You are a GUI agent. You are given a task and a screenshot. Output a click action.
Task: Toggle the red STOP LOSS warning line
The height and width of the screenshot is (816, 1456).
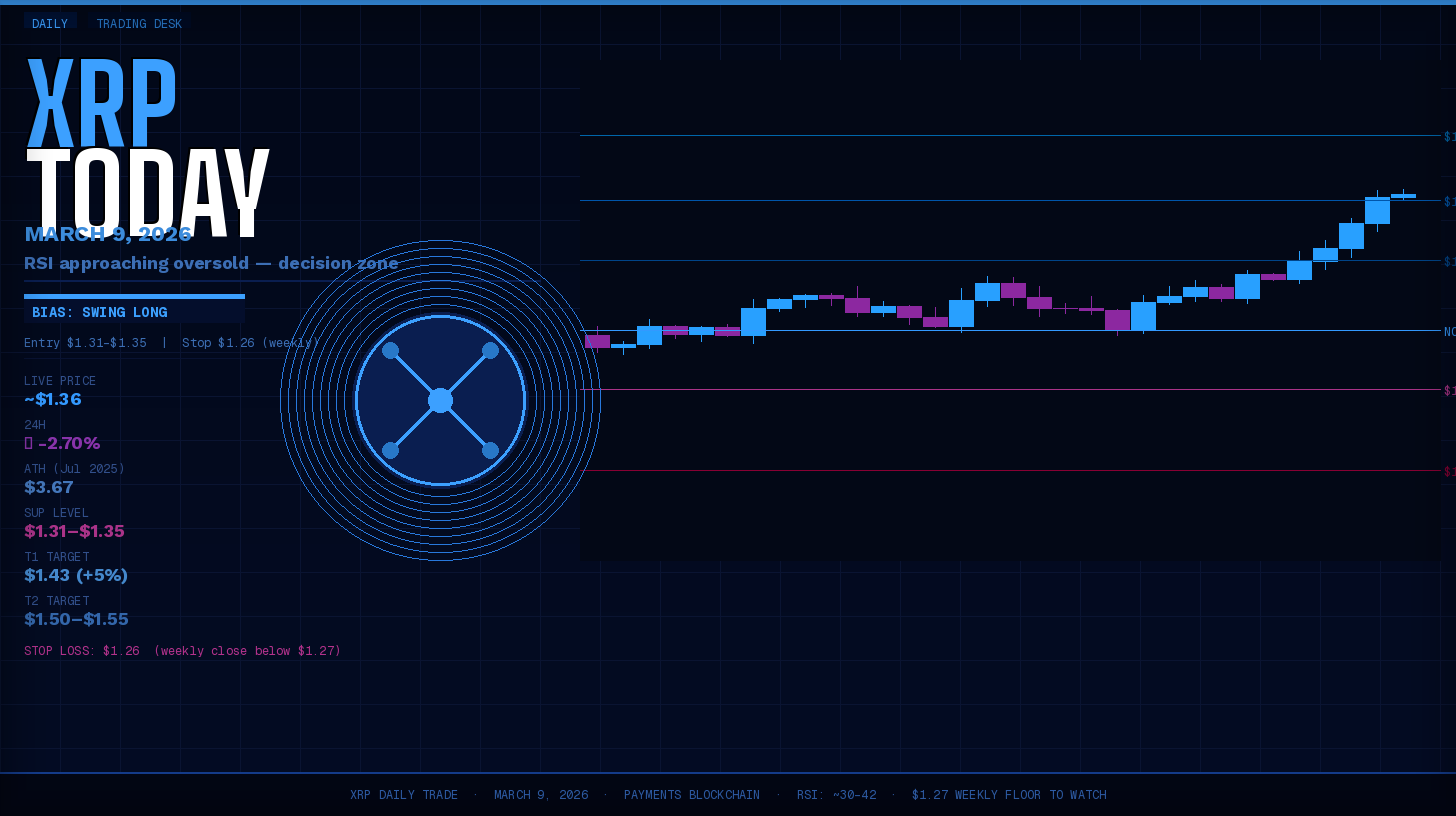tap(1000, 467)
